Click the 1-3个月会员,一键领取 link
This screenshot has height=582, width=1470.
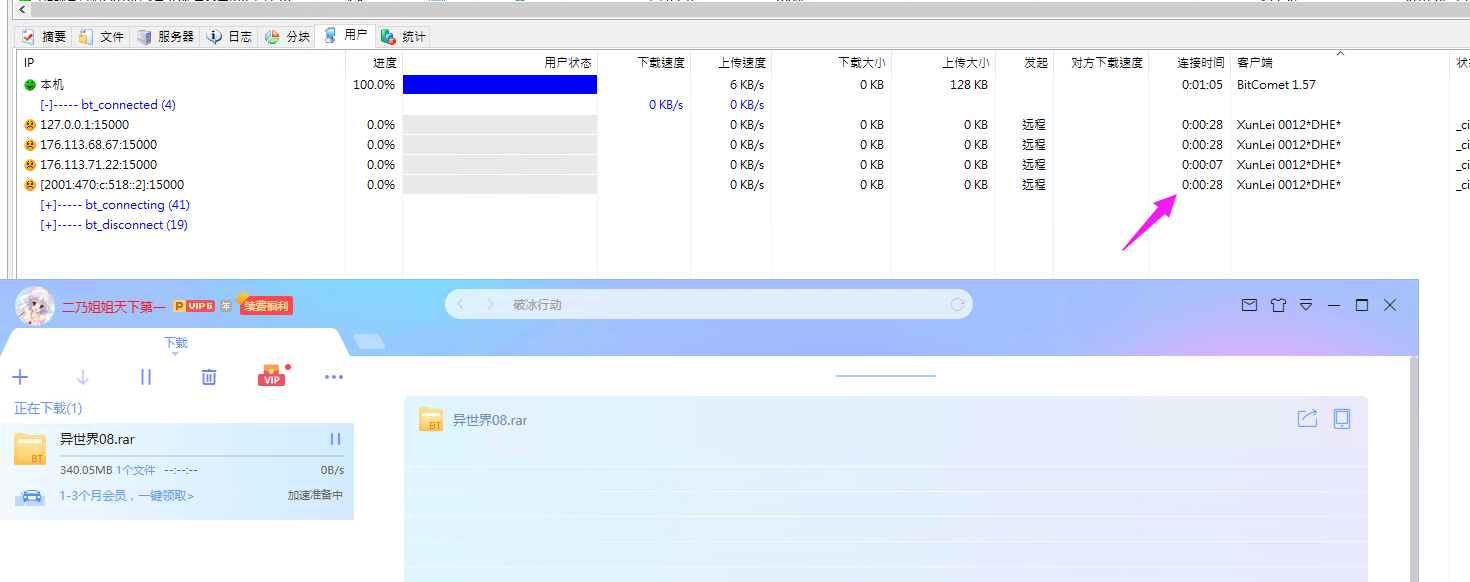click(127, 496)
